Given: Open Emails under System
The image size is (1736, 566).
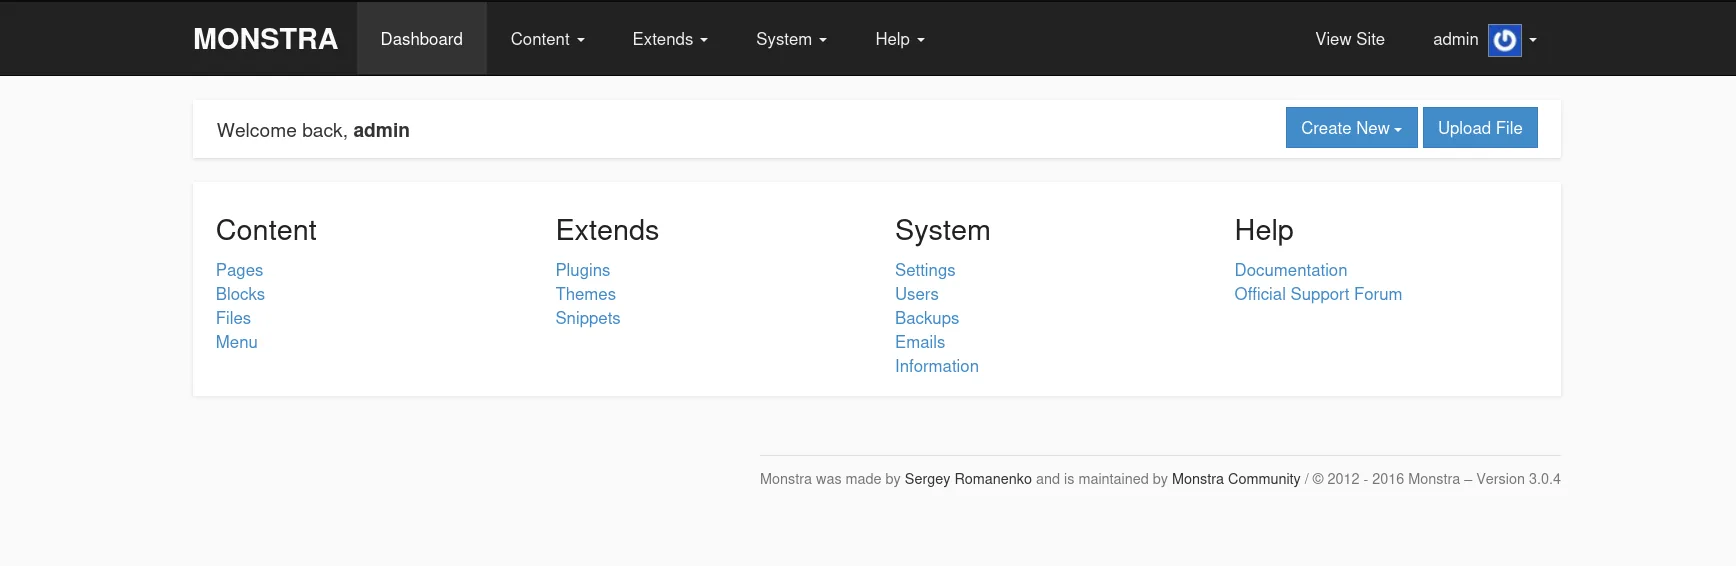Looking at the screenshot, I should pyautogui.click(x=920, y=342).
